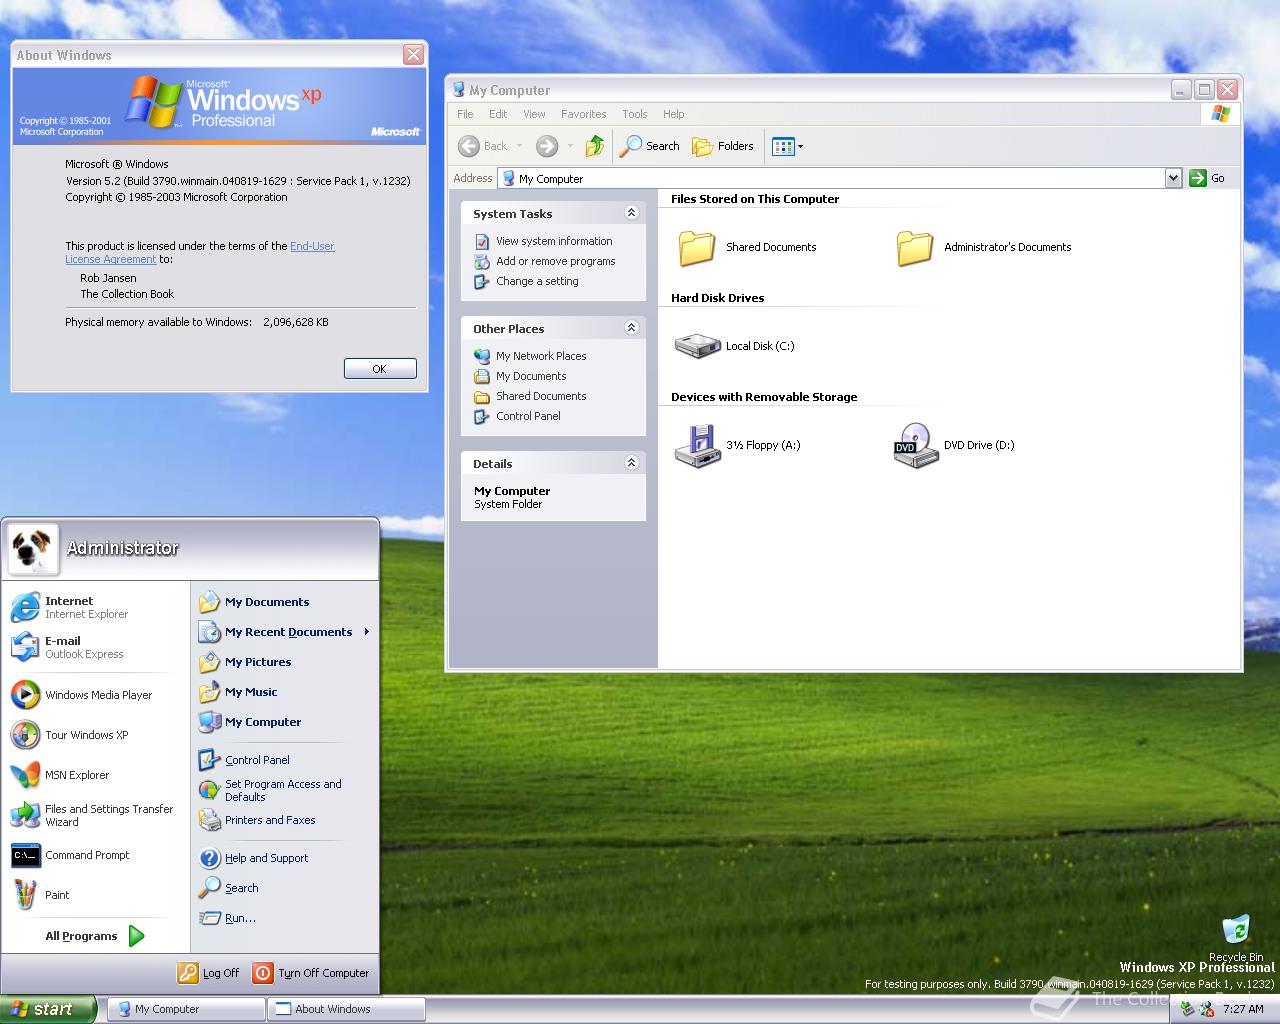Open Tour Windows XP
1280x1024 pixels.
pyautogui.click(x=93, y=735)
